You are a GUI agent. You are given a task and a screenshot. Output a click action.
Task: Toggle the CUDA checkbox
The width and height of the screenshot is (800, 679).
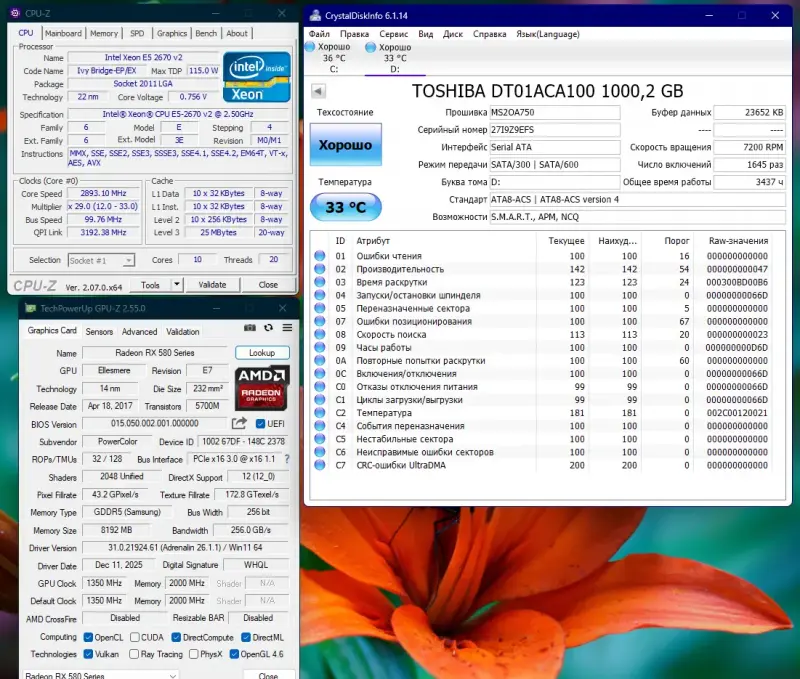pos(134,637)
